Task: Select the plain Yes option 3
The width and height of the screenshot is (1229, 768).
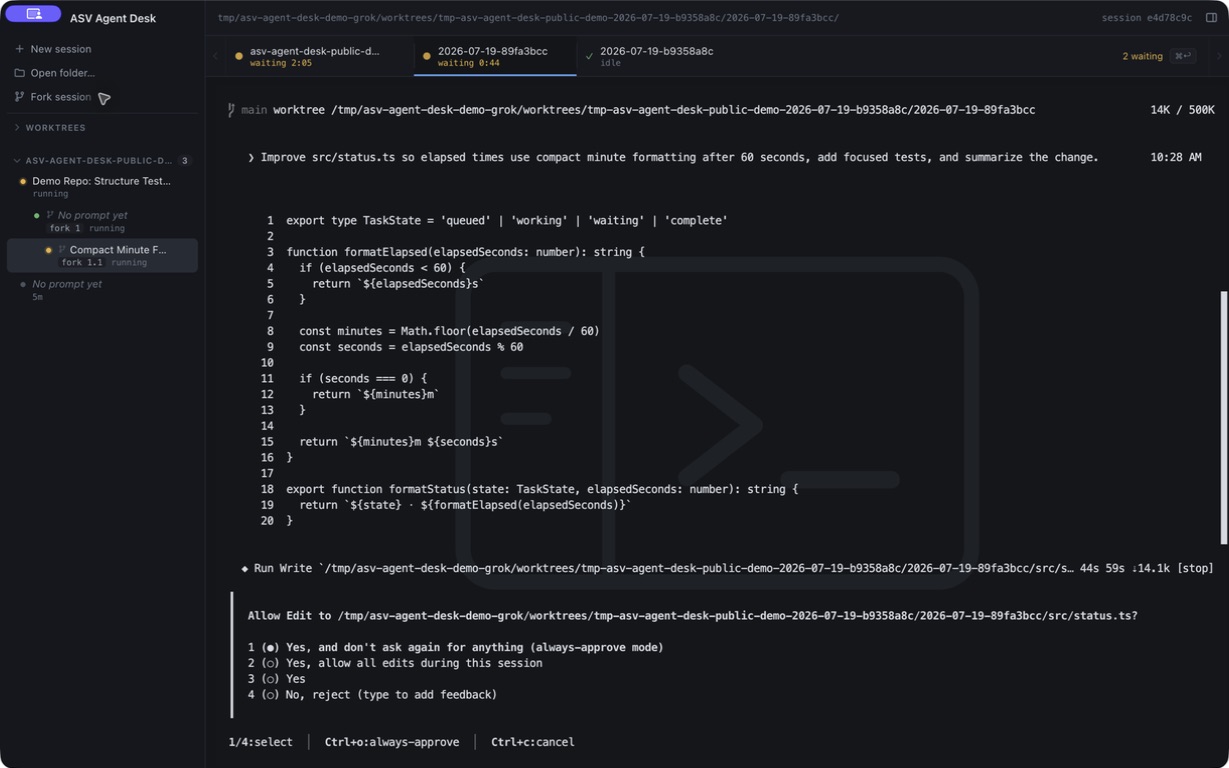Action: pyautogui.click(x=276, y=679)
